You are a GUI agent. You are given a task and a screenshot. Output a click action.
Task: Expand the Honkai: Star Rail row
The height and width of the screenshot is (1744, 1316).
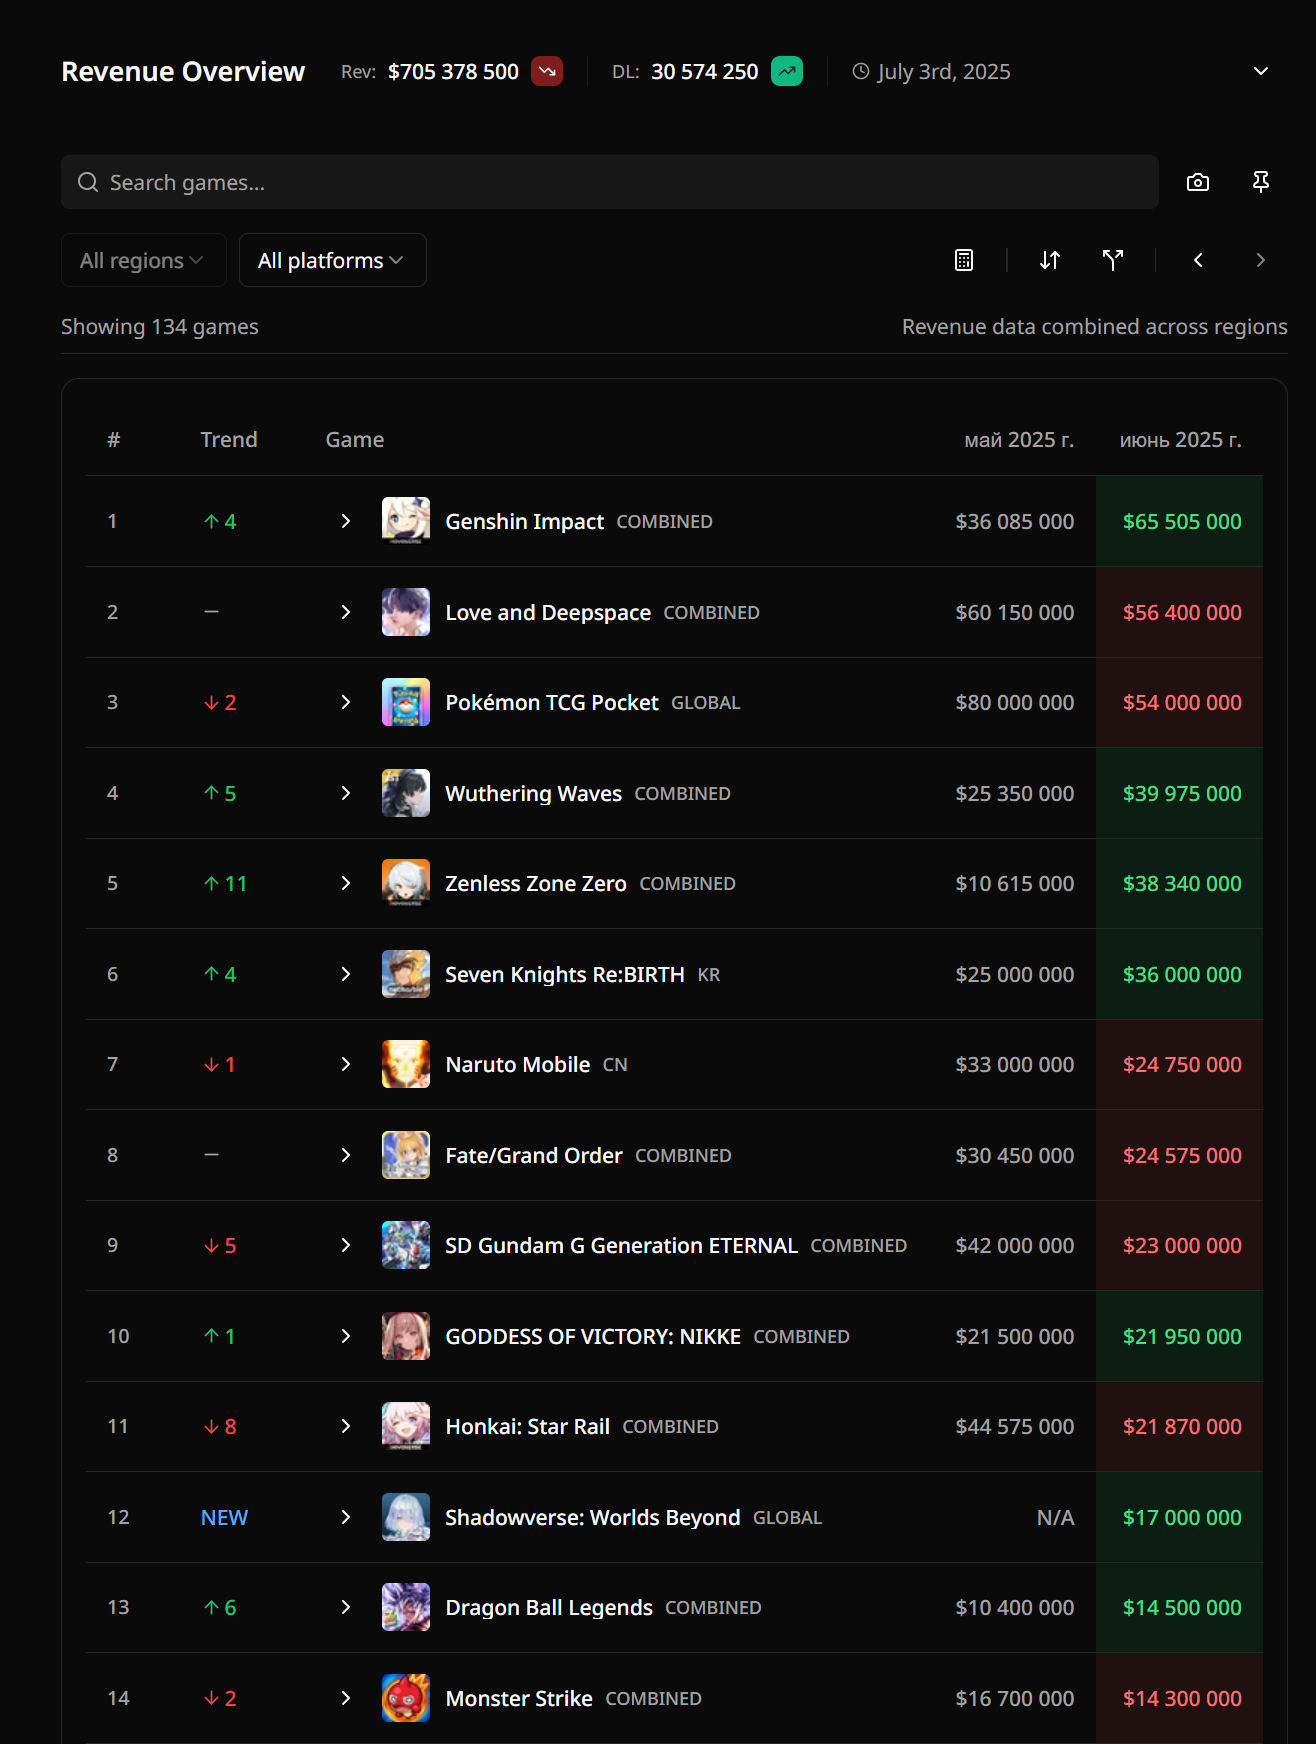(346, 1426)
